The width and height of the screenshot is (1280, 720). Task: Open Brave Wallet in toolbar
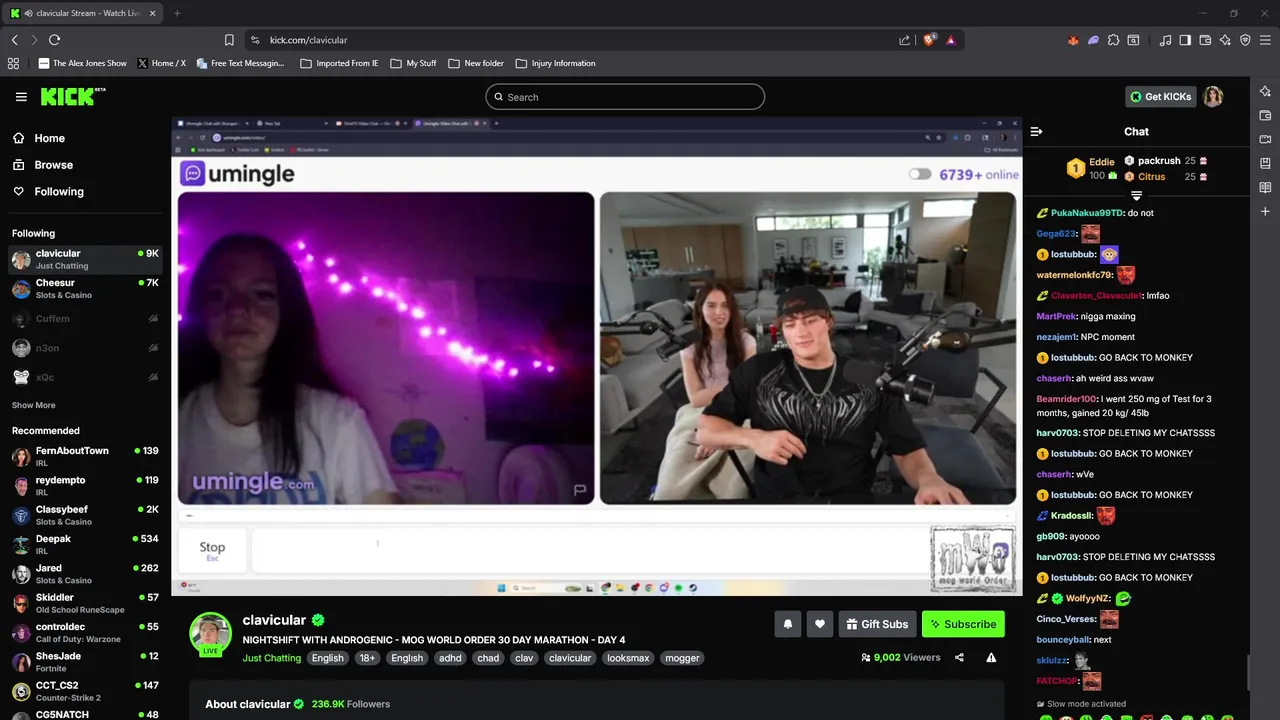coord(1205,40)
